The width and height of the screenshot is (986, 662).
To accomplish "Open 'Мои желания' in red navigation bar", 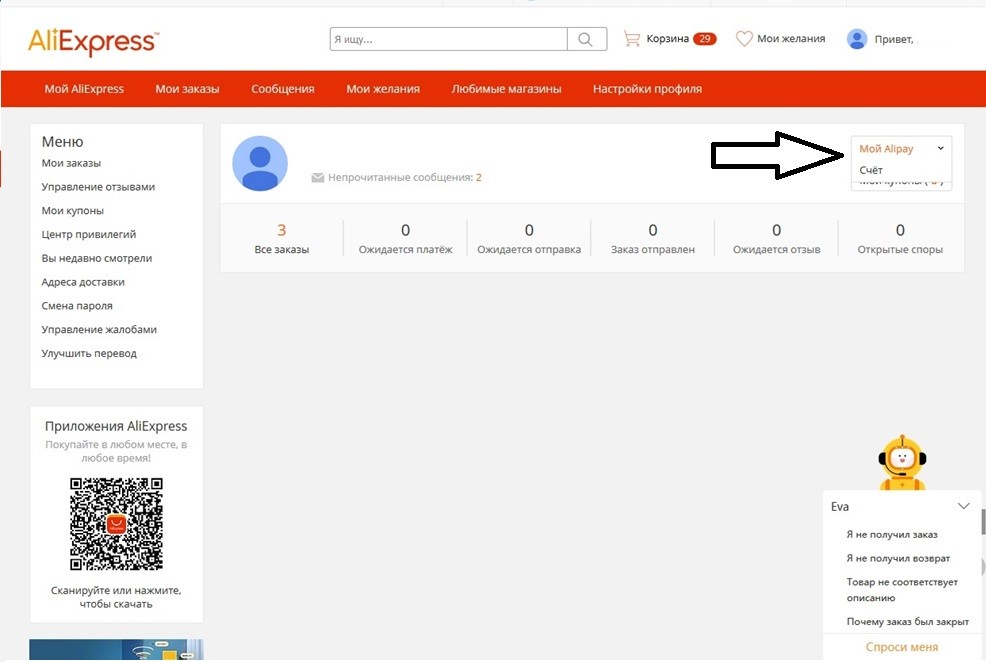I will click(x=383, y=89).
